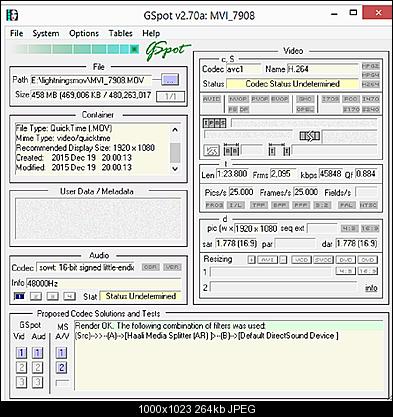The width and height of the screenshot is (393, 417).
Task: Click the audio Codec field sowt 16-bit
Action: tap(86, 267)
